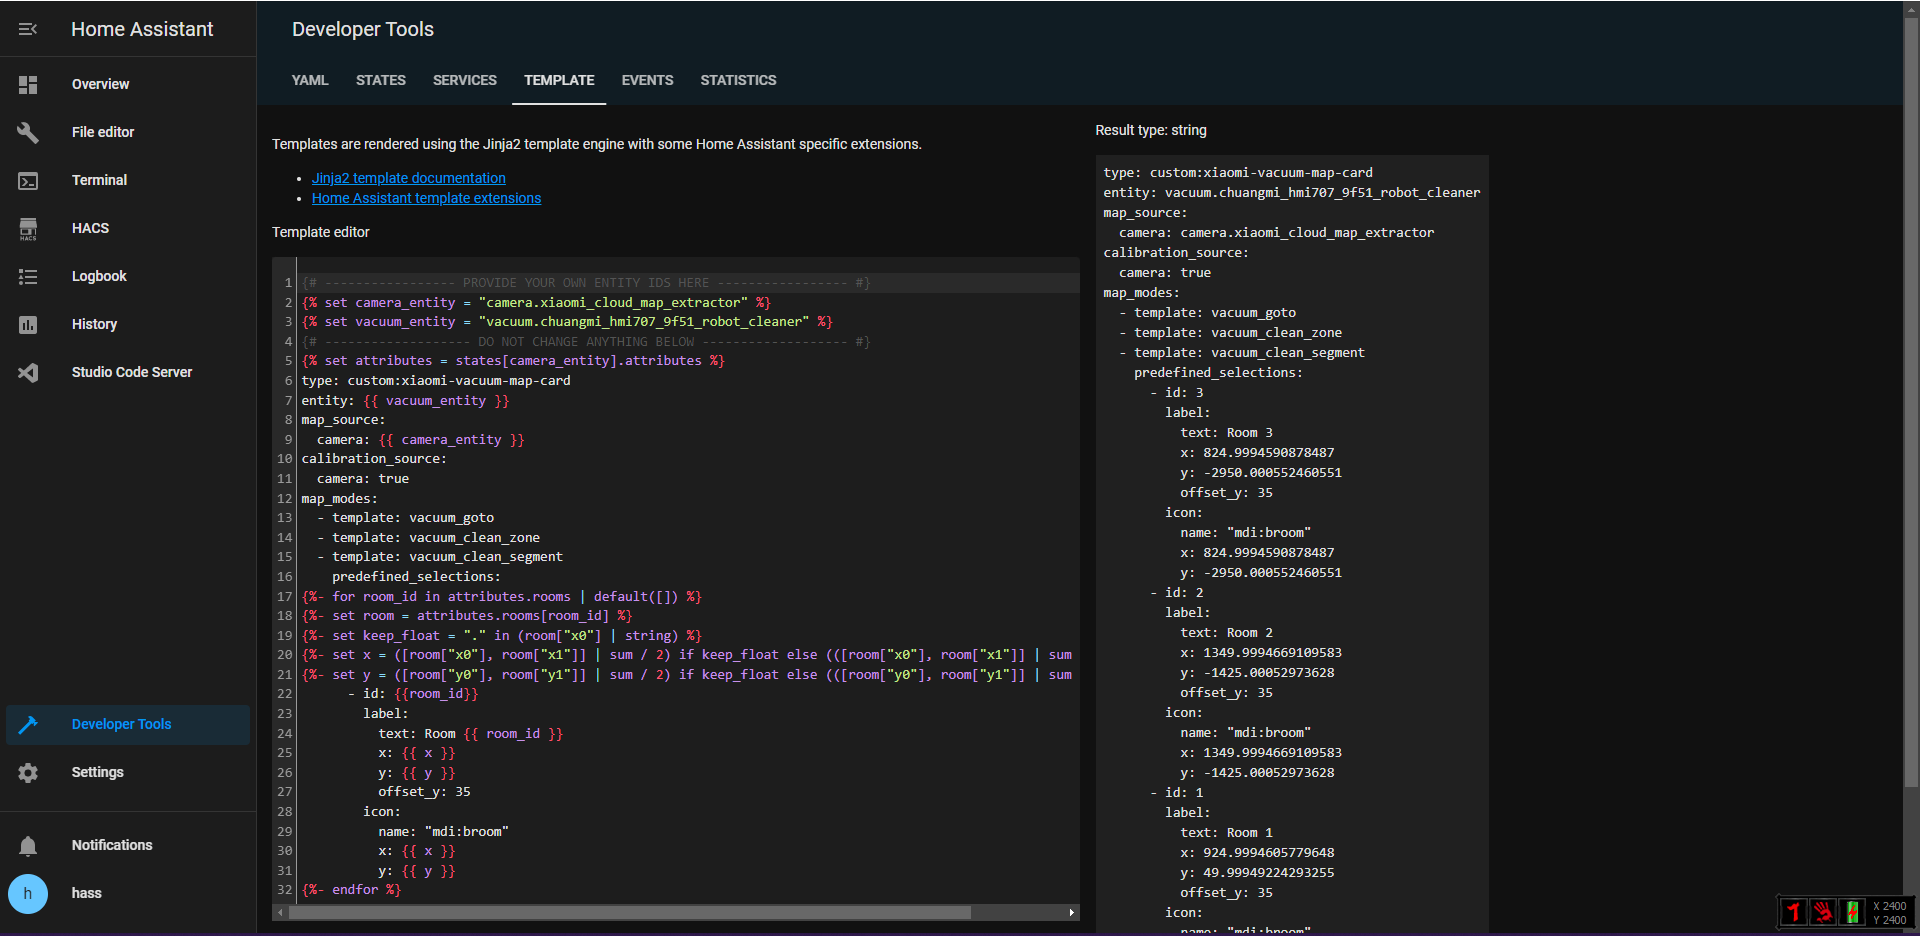Click the History chart icon
Image resolution: width=1920 pixels, height=936 pixels.
click(x=28, y=325)
